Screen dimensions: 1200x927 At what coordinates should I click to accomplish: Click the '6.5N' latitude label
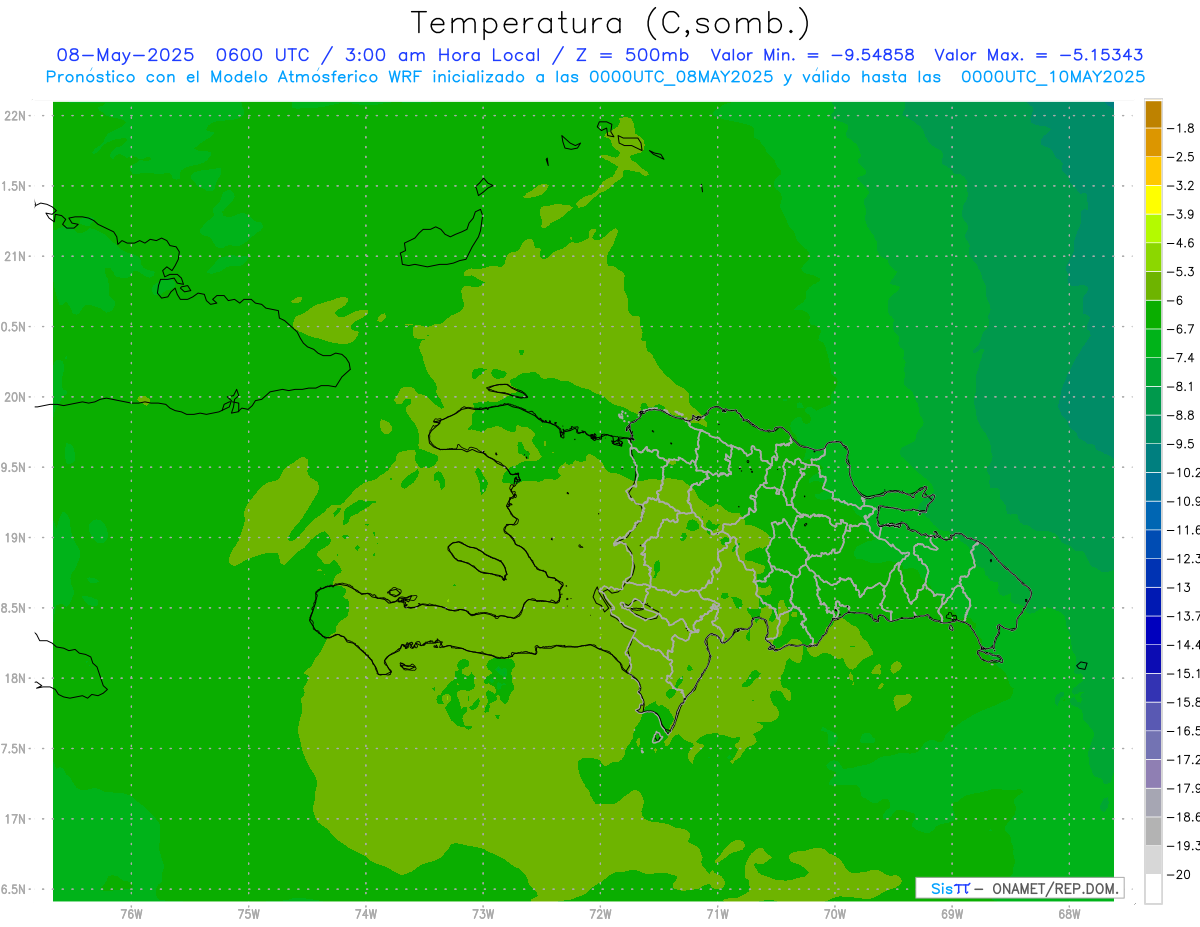pyautogui.click(x=14, y=889)
